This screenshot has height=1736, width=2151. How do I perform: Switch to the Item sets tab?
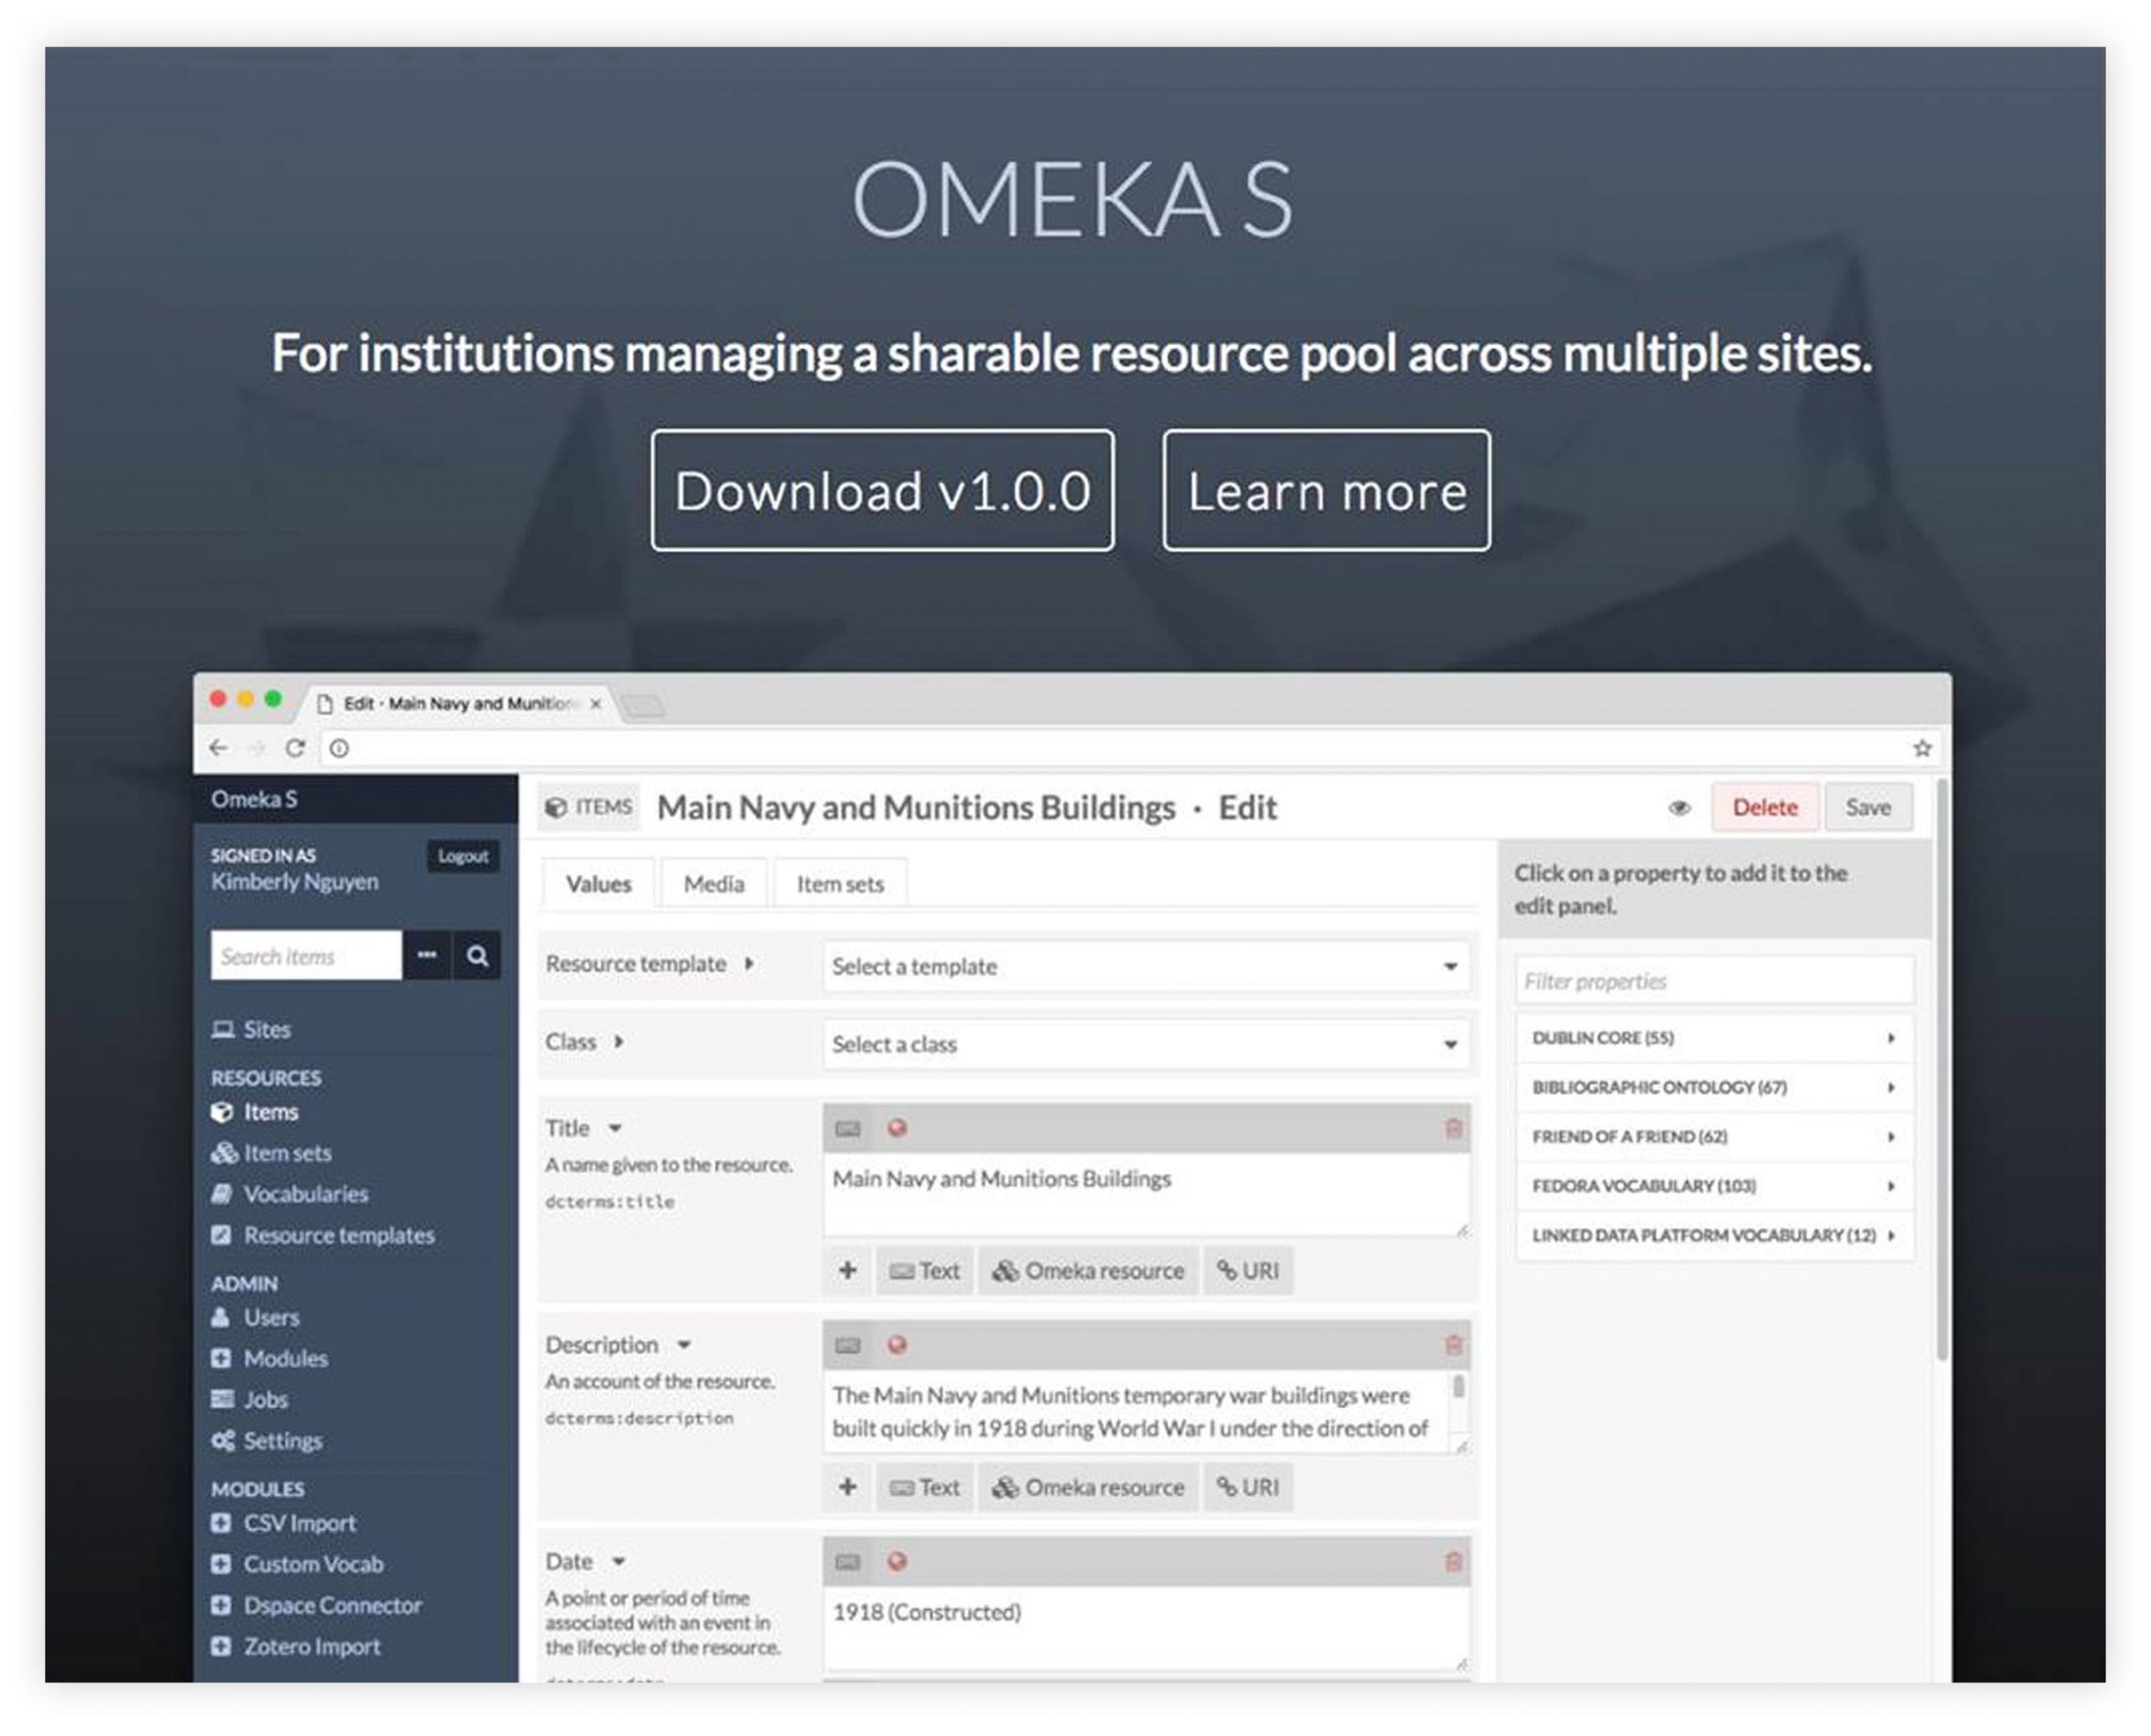click(840, 883)
